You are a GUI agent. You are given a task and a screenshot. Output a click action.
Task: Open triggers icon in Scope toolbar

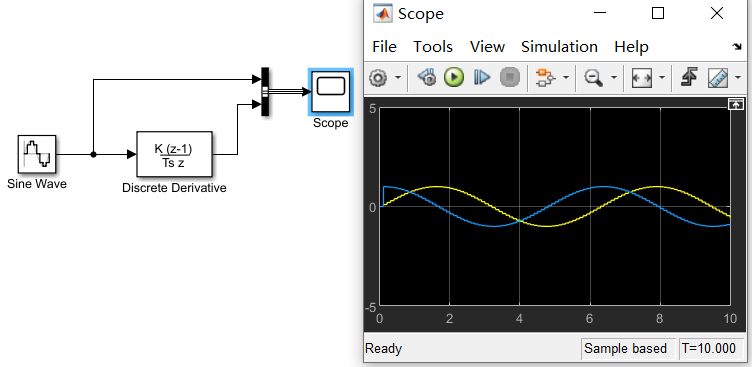point(689,77)
